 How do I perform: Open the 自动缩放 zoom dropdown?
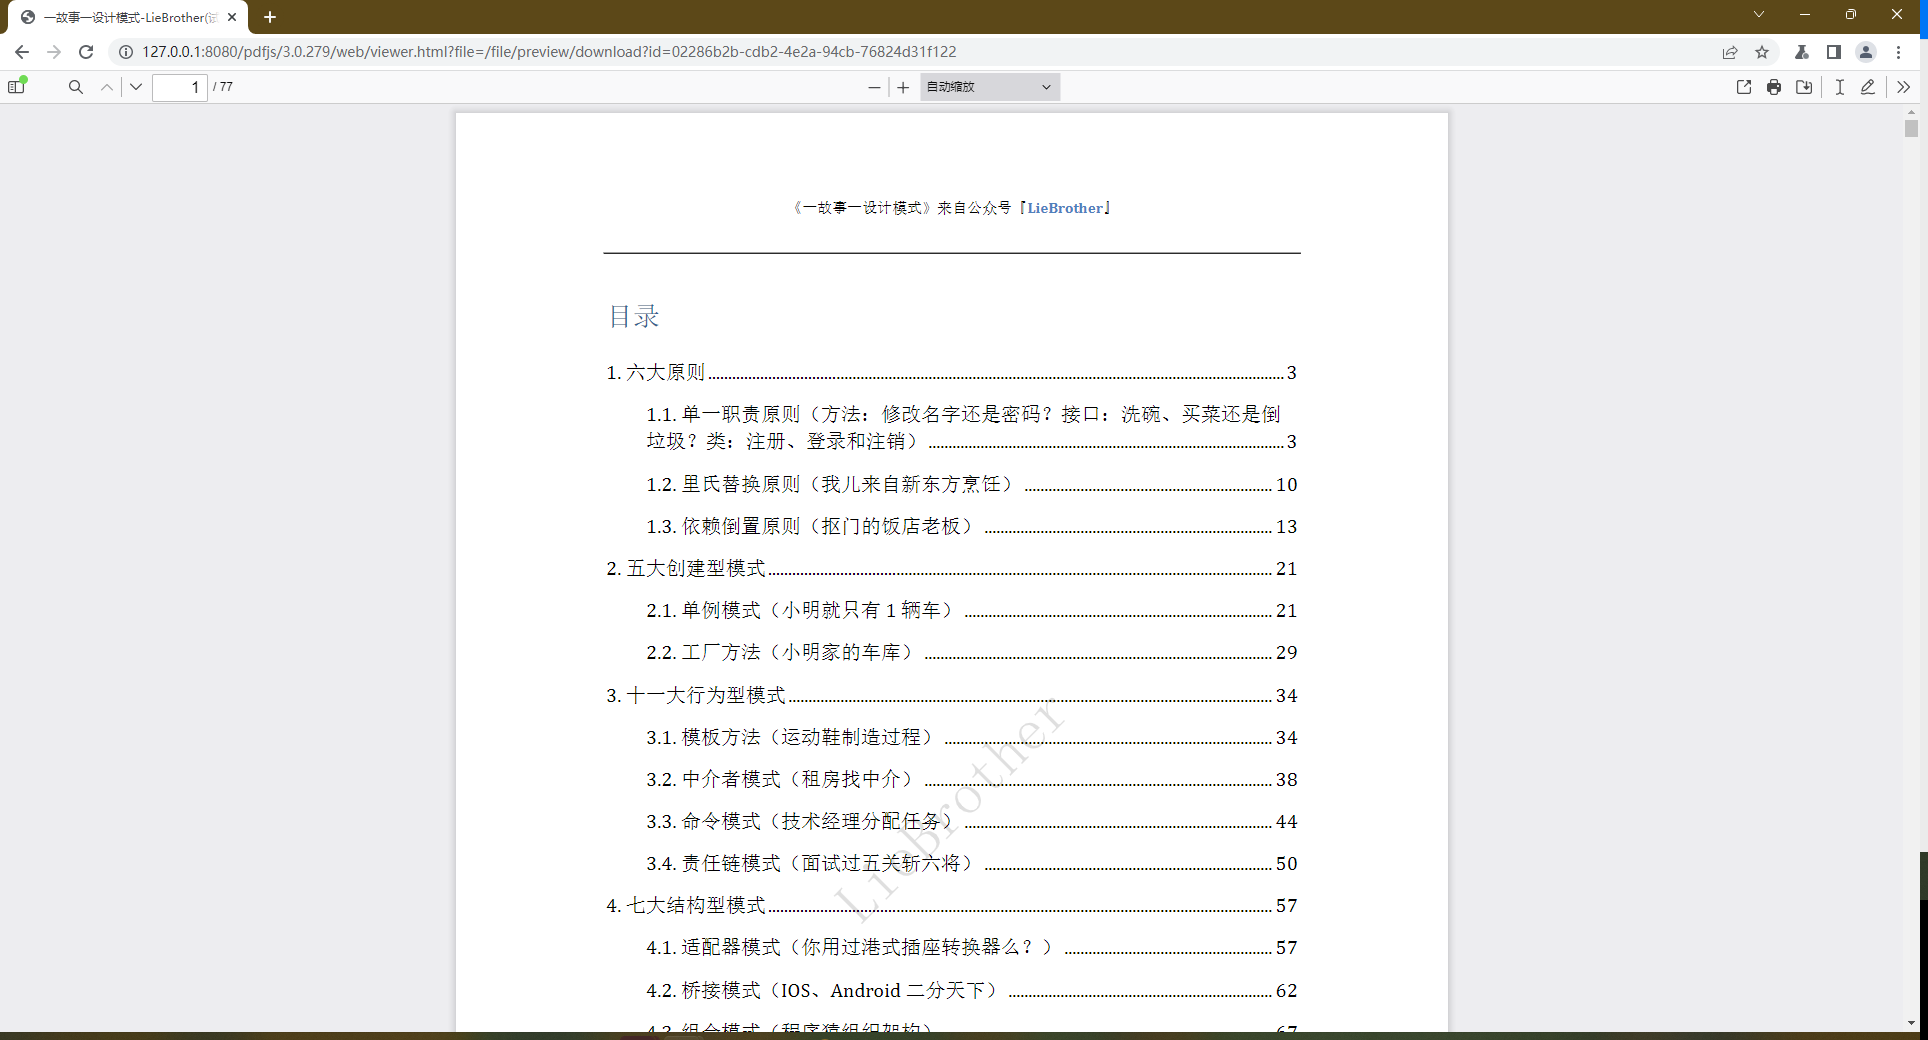point(989,87)
